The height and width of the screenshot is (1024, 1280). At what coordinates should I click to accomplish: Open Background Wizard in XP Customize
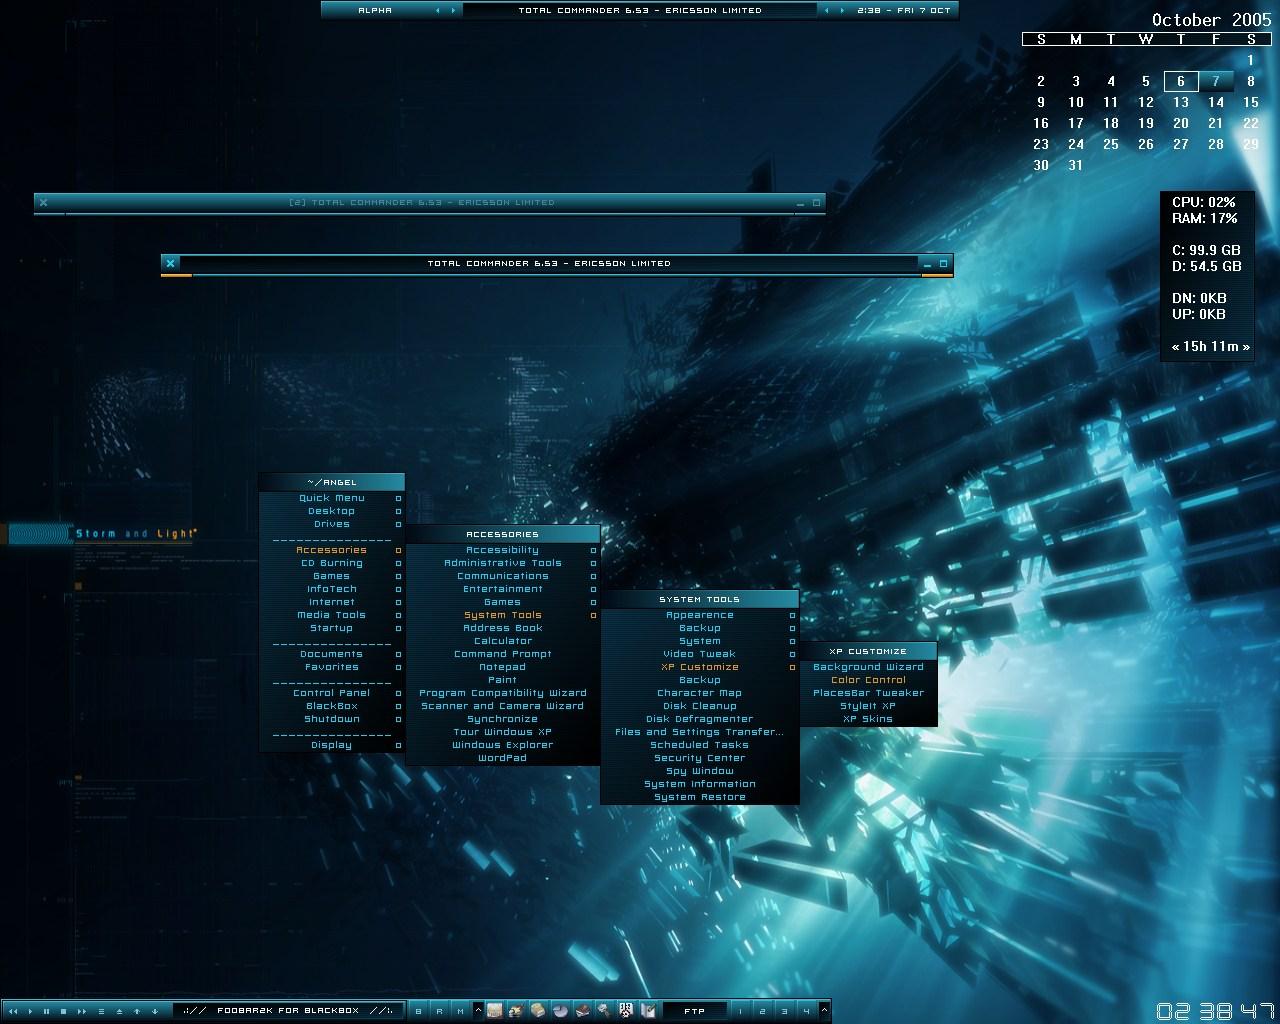[868, 667]
